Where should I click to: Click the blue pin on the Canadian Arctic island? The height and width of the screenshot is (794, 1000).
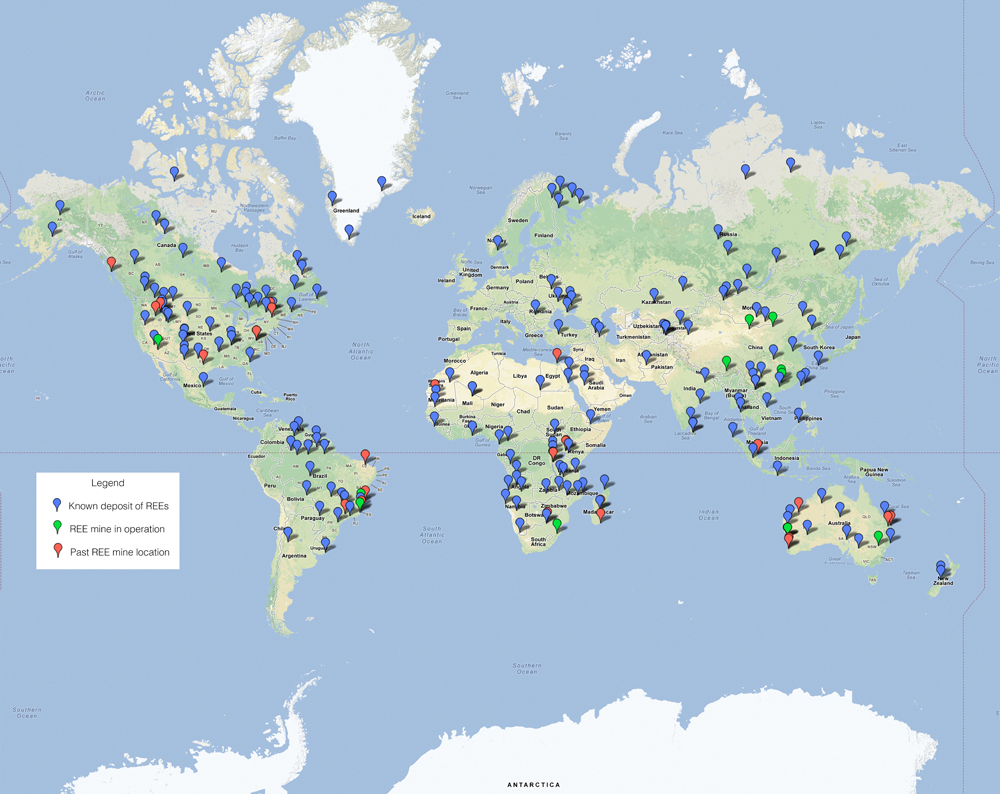(x=174, y=172)
